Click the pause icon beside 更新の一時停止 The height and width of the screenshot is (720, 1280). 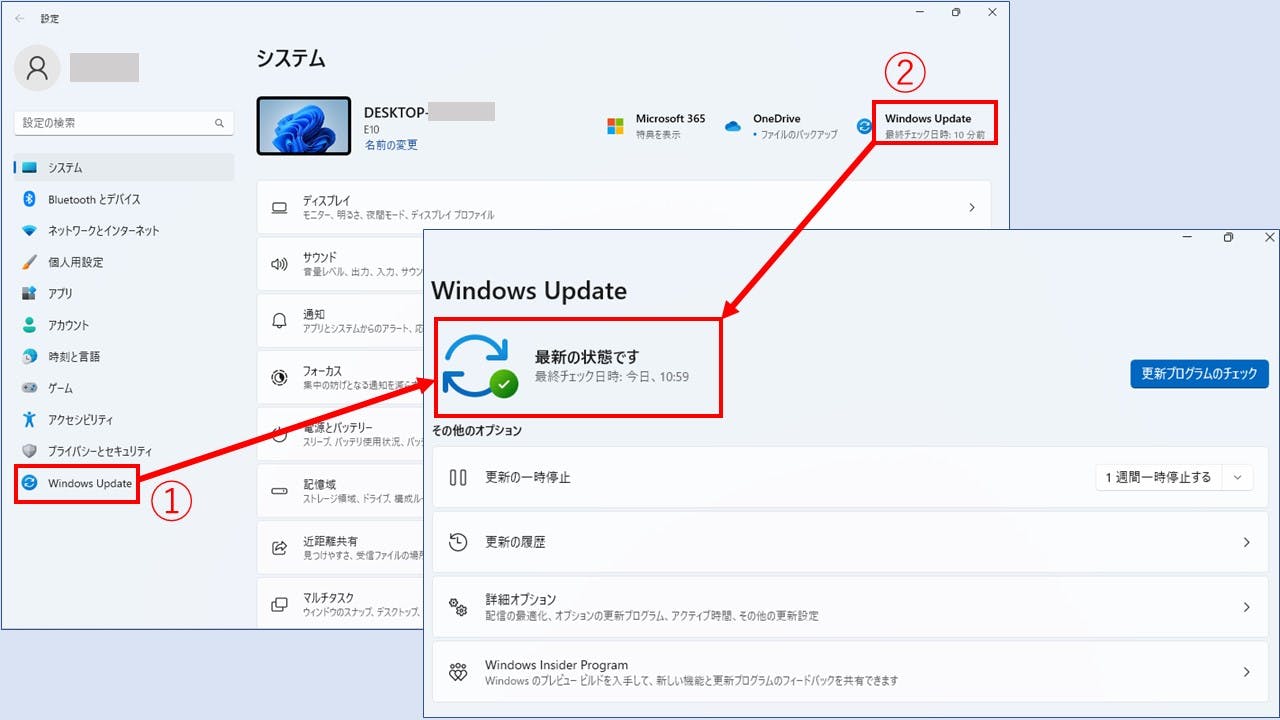tap(458, 478)
